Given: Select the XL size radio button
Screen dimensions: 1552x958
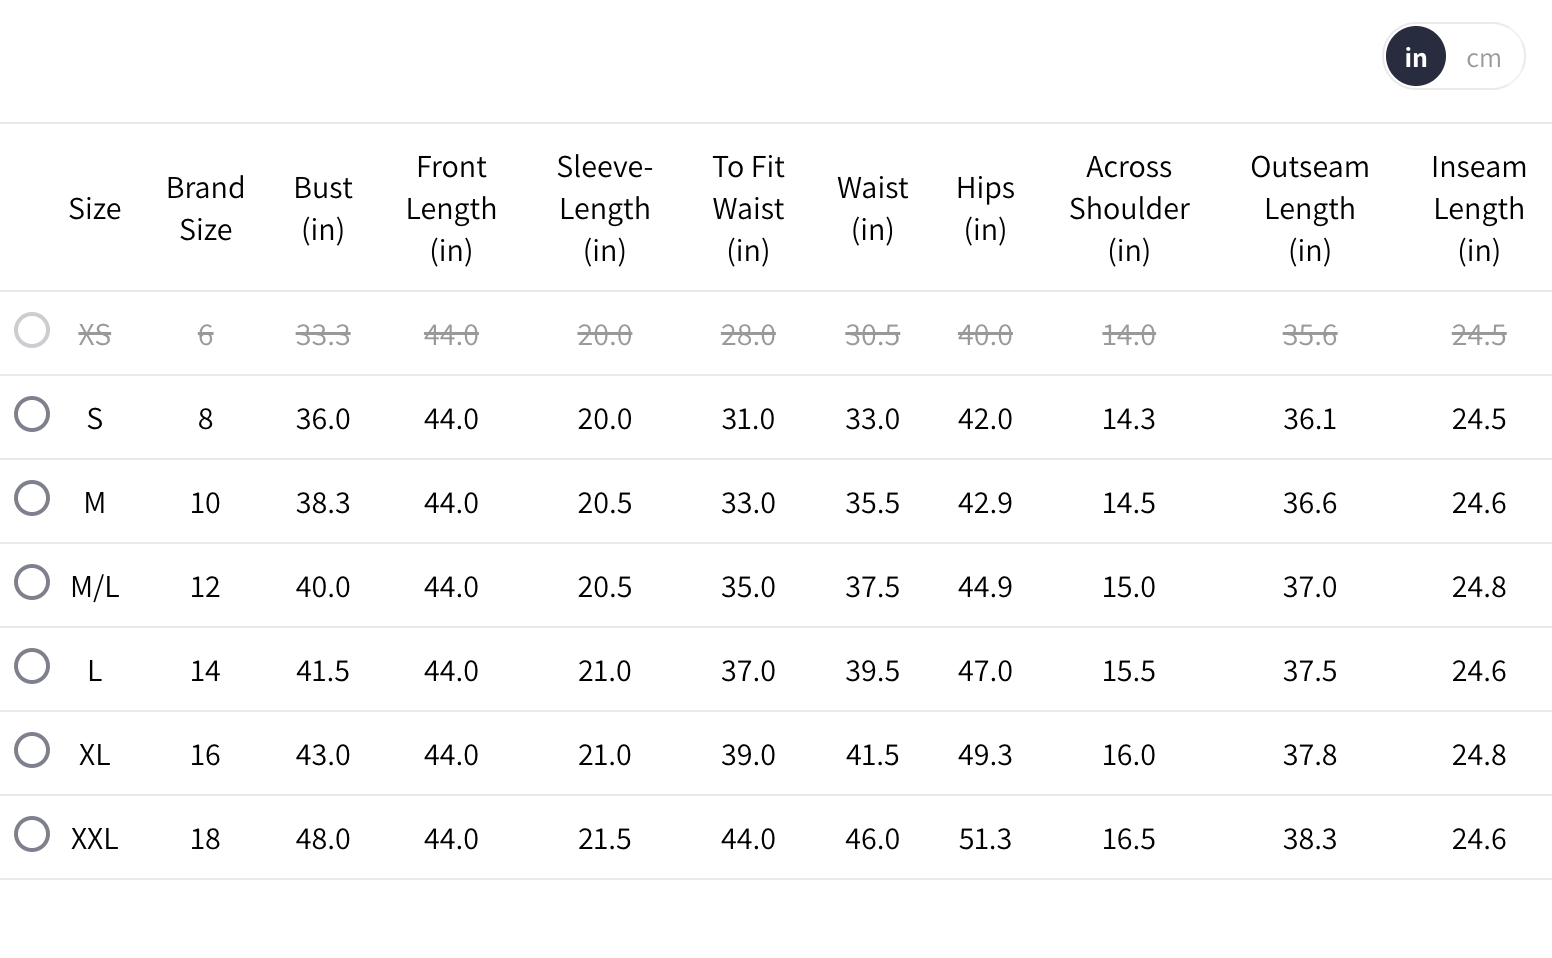Looking at the screenshot, I should 32,750.
